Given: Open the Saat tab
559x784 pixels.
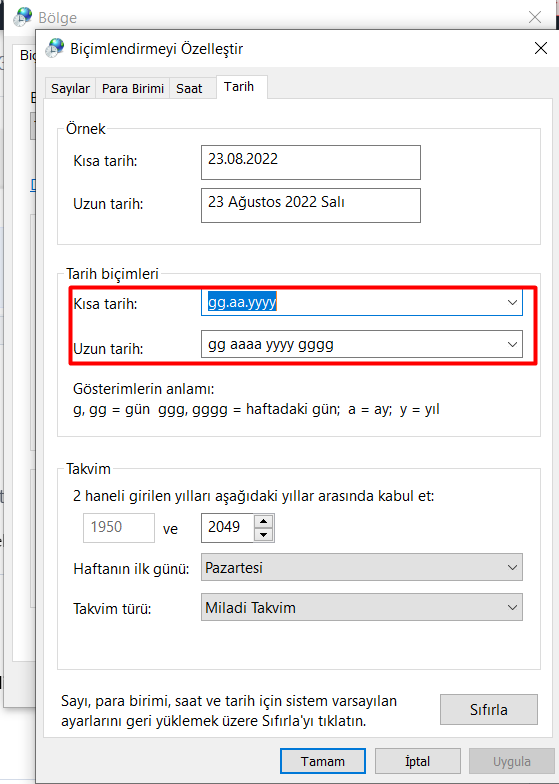Looking at the screenshot, I should tap(189, 88).
